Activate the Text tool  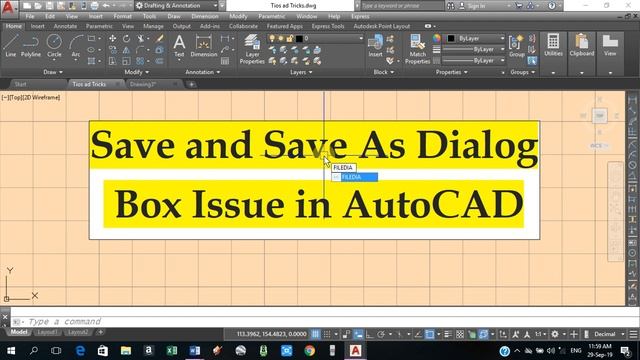179,46
